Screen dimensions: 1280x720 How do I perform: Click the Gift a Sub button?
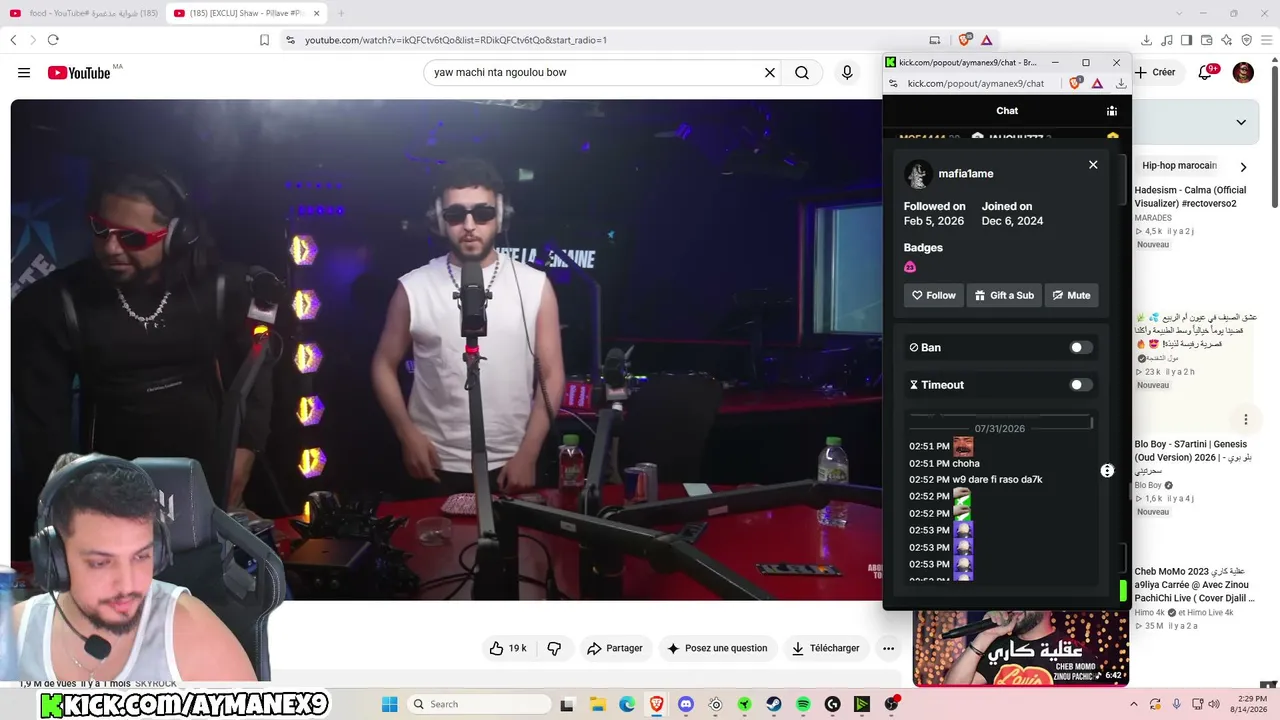1004,295
